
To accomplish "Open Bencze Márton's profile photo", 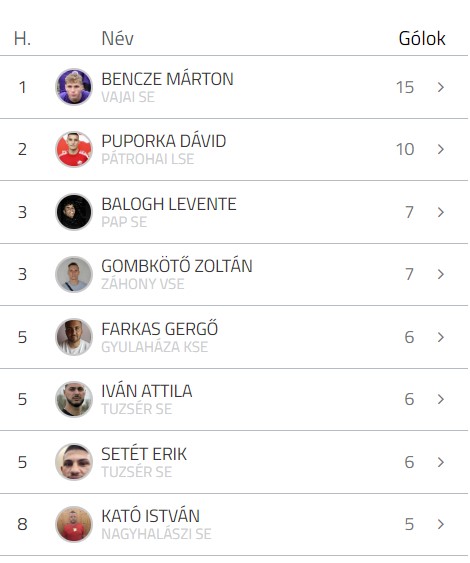I will 74,87.
